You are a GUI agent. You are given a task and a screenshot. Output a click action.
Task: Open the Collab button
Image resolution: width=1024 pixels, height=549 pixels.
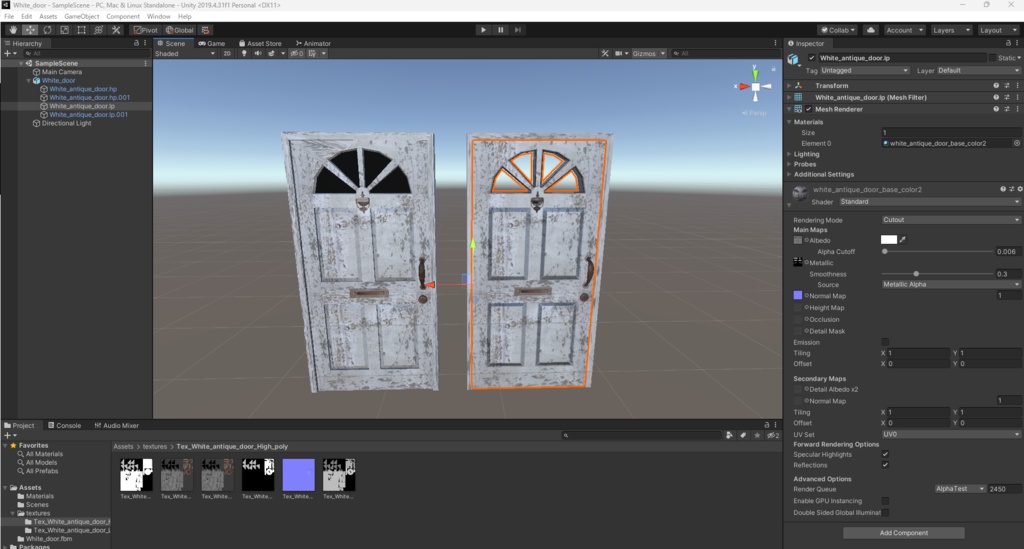click(x=838, y=30)
